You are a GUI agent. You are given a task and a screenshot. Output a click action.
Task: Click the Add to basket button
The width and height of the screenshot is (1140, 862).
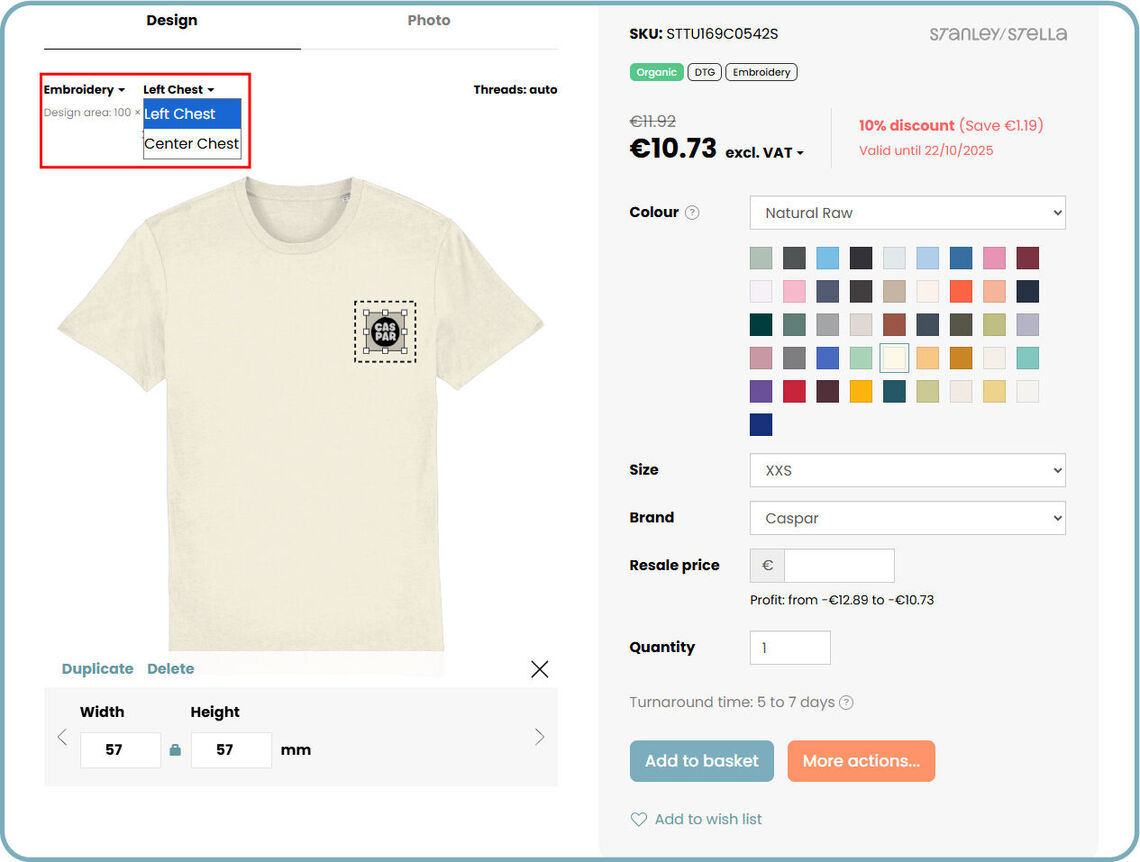(x=701, y=761)
